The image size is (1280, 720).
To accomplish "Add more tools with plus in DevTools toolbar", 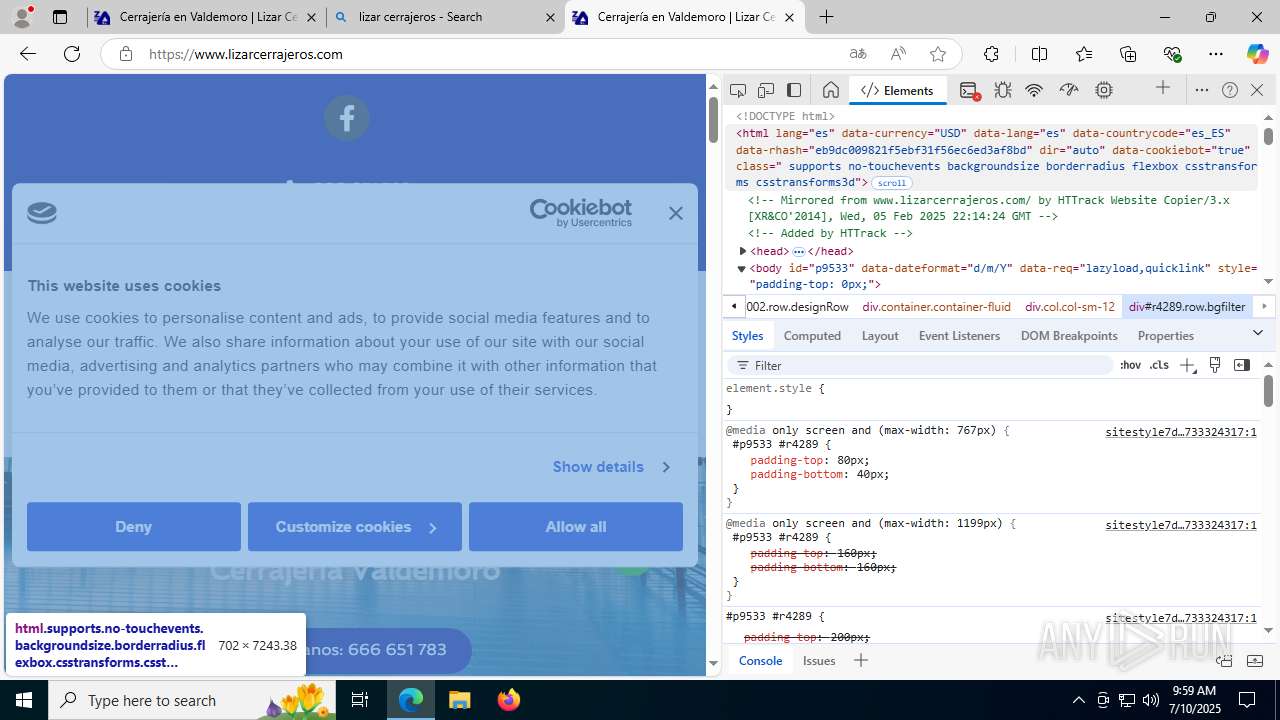I will [x=1163, y=89].
